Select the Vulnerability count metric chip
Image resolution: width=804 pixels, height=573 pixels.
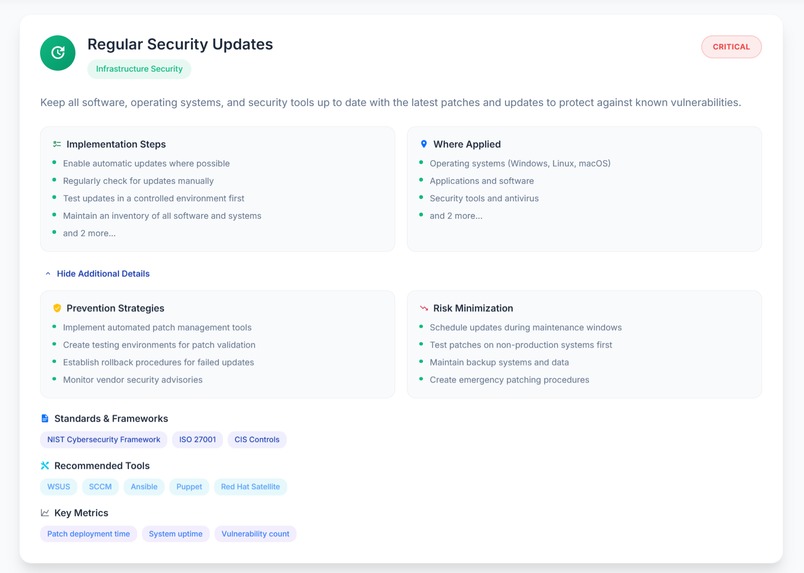click(x=255, y=534)
